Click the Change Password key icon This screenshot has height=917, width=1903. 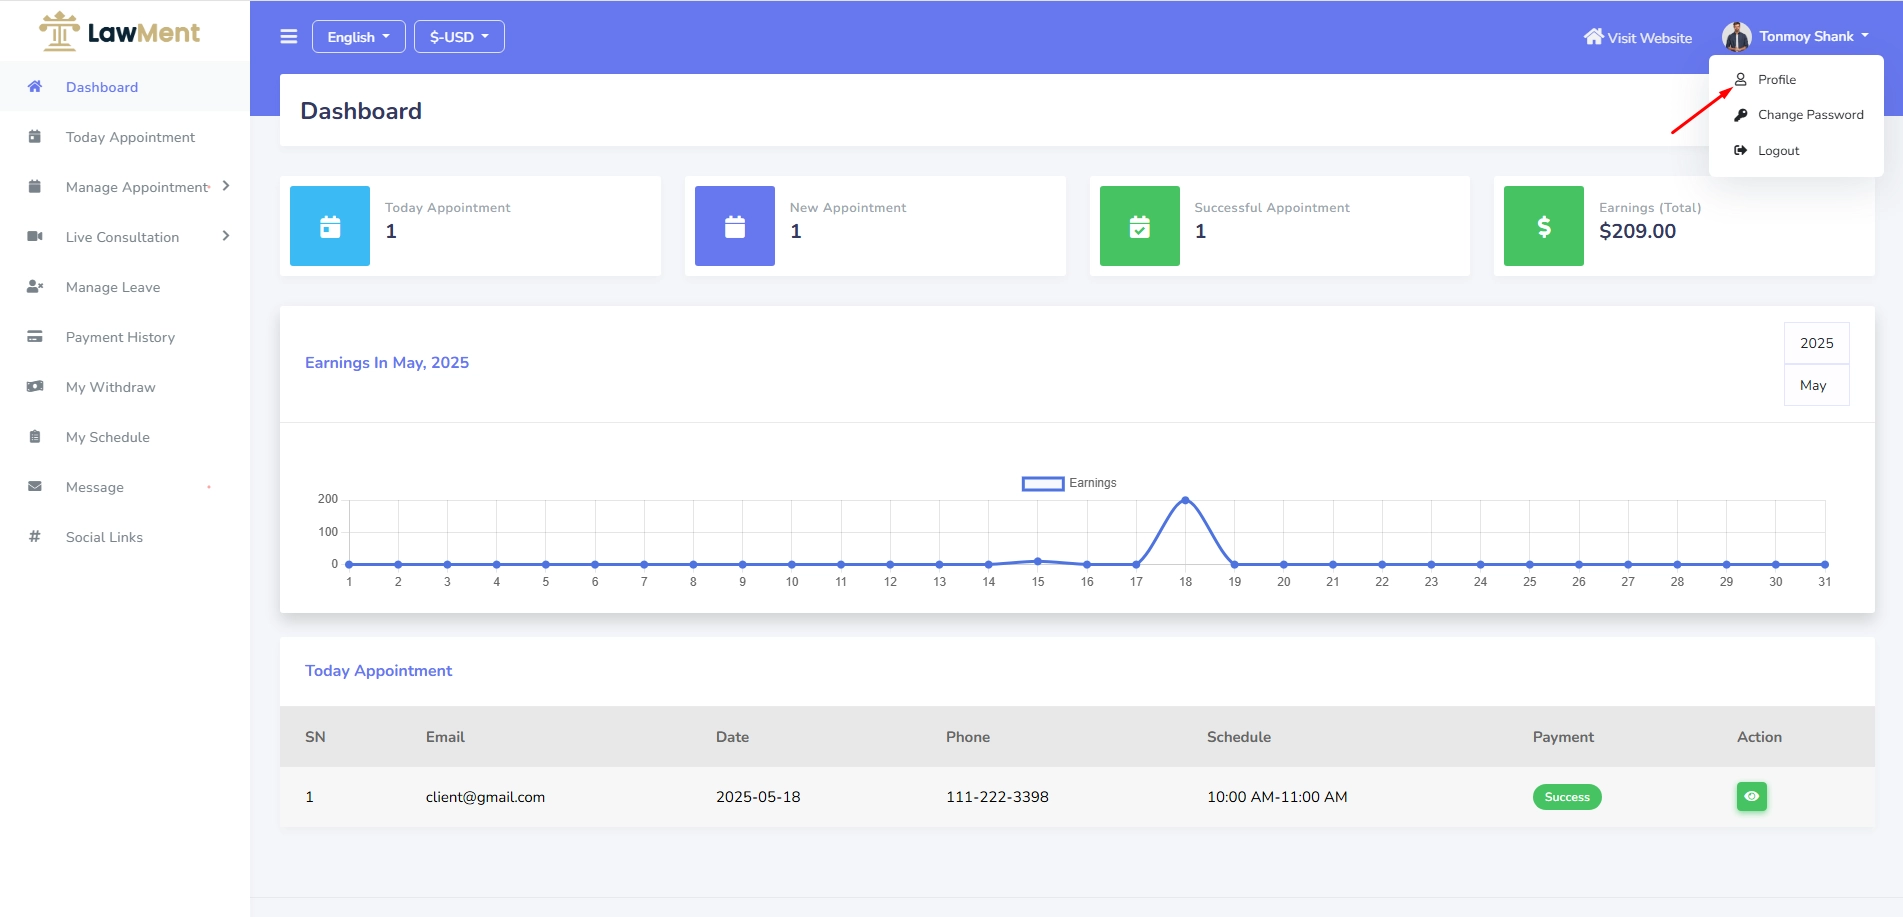1741,115
